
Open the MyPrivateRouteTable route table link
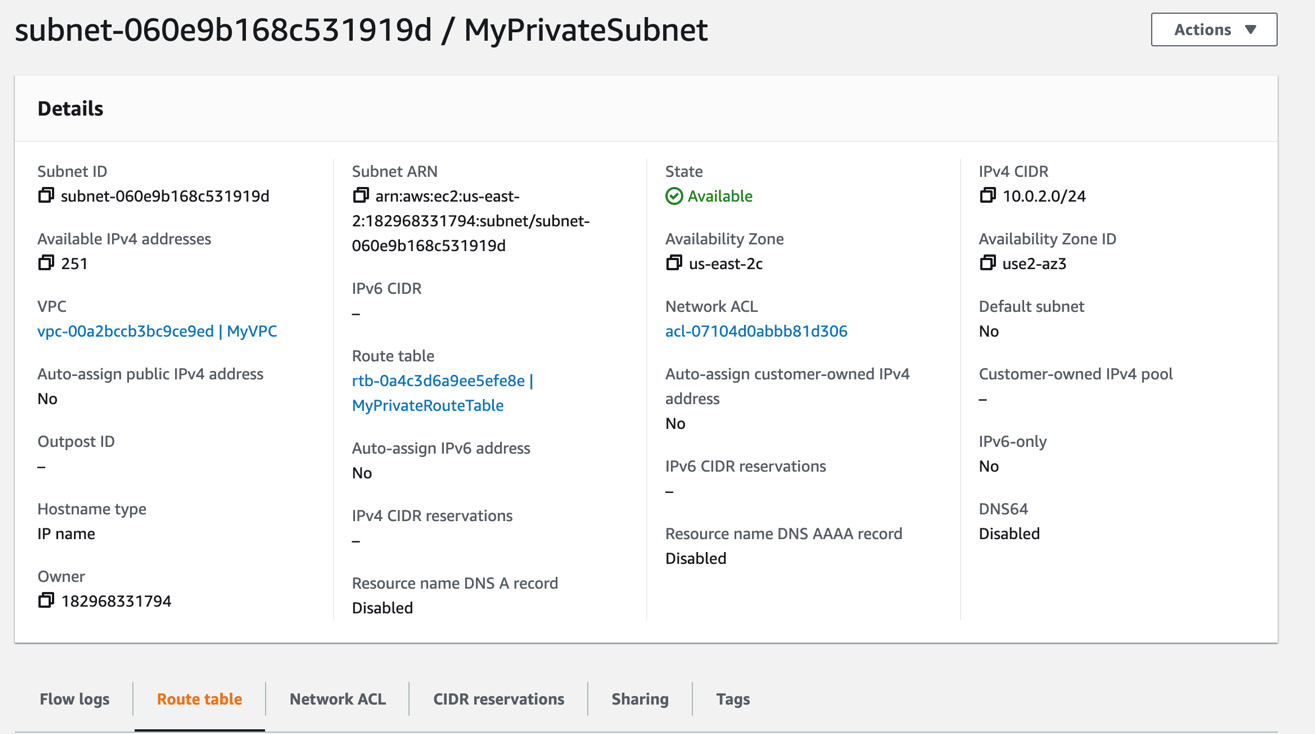442,393
